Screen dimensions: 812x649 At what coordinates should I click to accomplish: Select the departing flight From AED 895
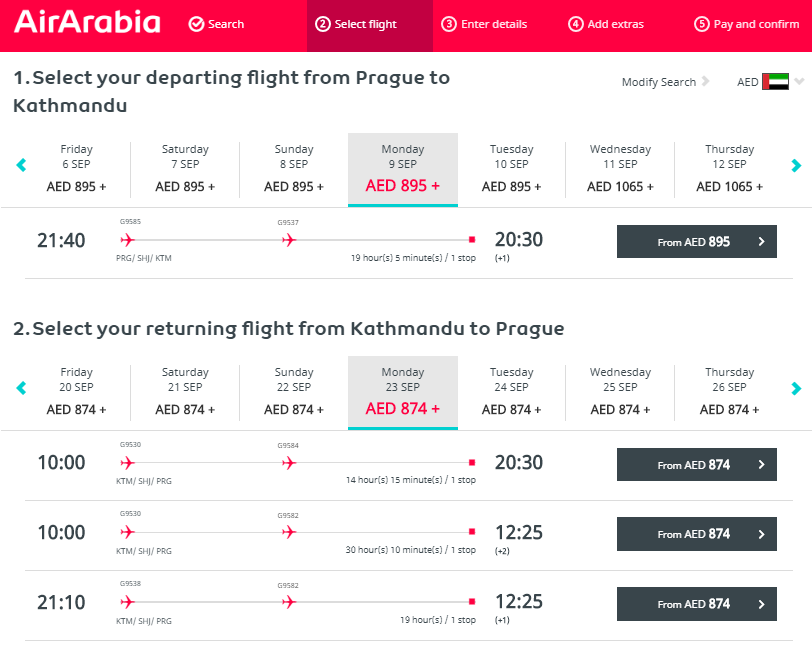point(697,241)
